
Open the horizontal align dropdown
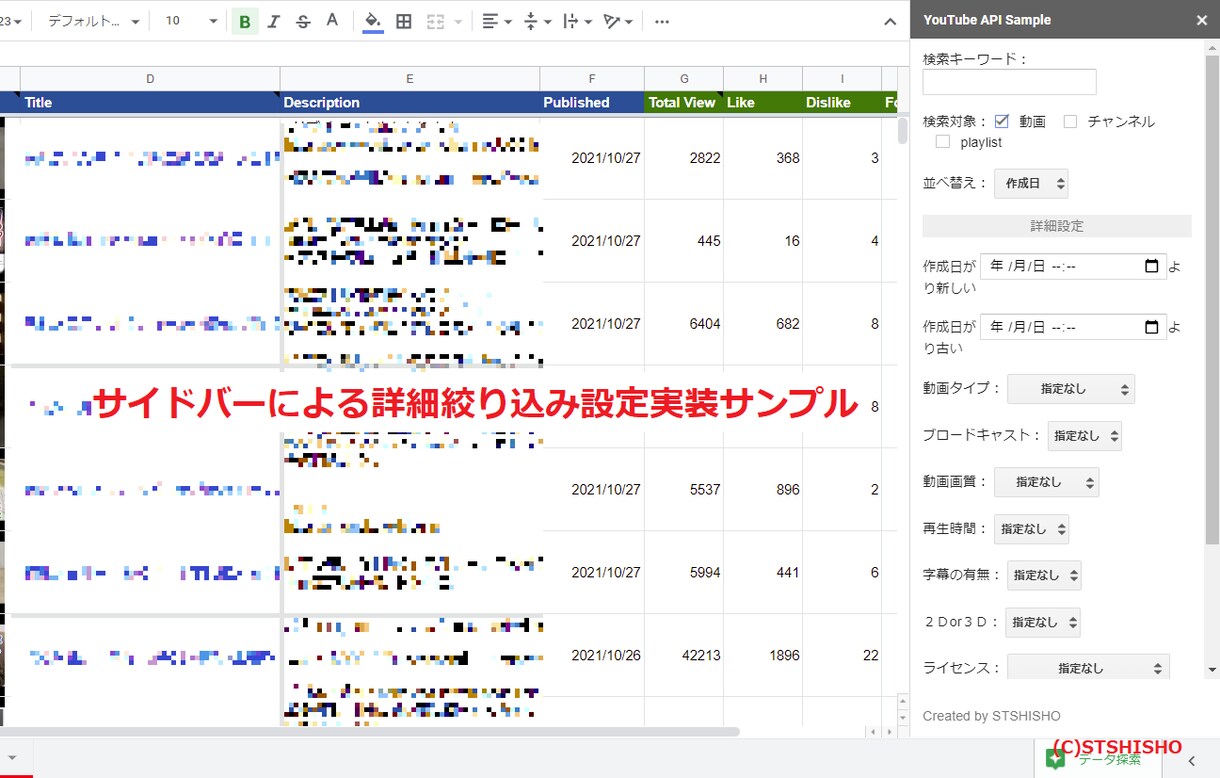point(496,21)
